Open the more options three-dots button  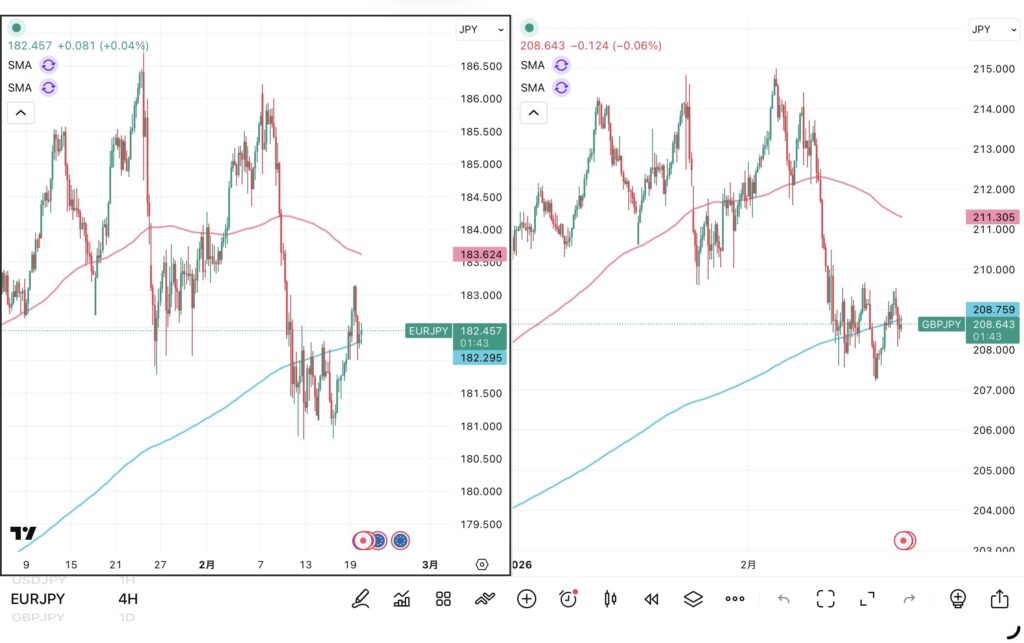(735, 599)
